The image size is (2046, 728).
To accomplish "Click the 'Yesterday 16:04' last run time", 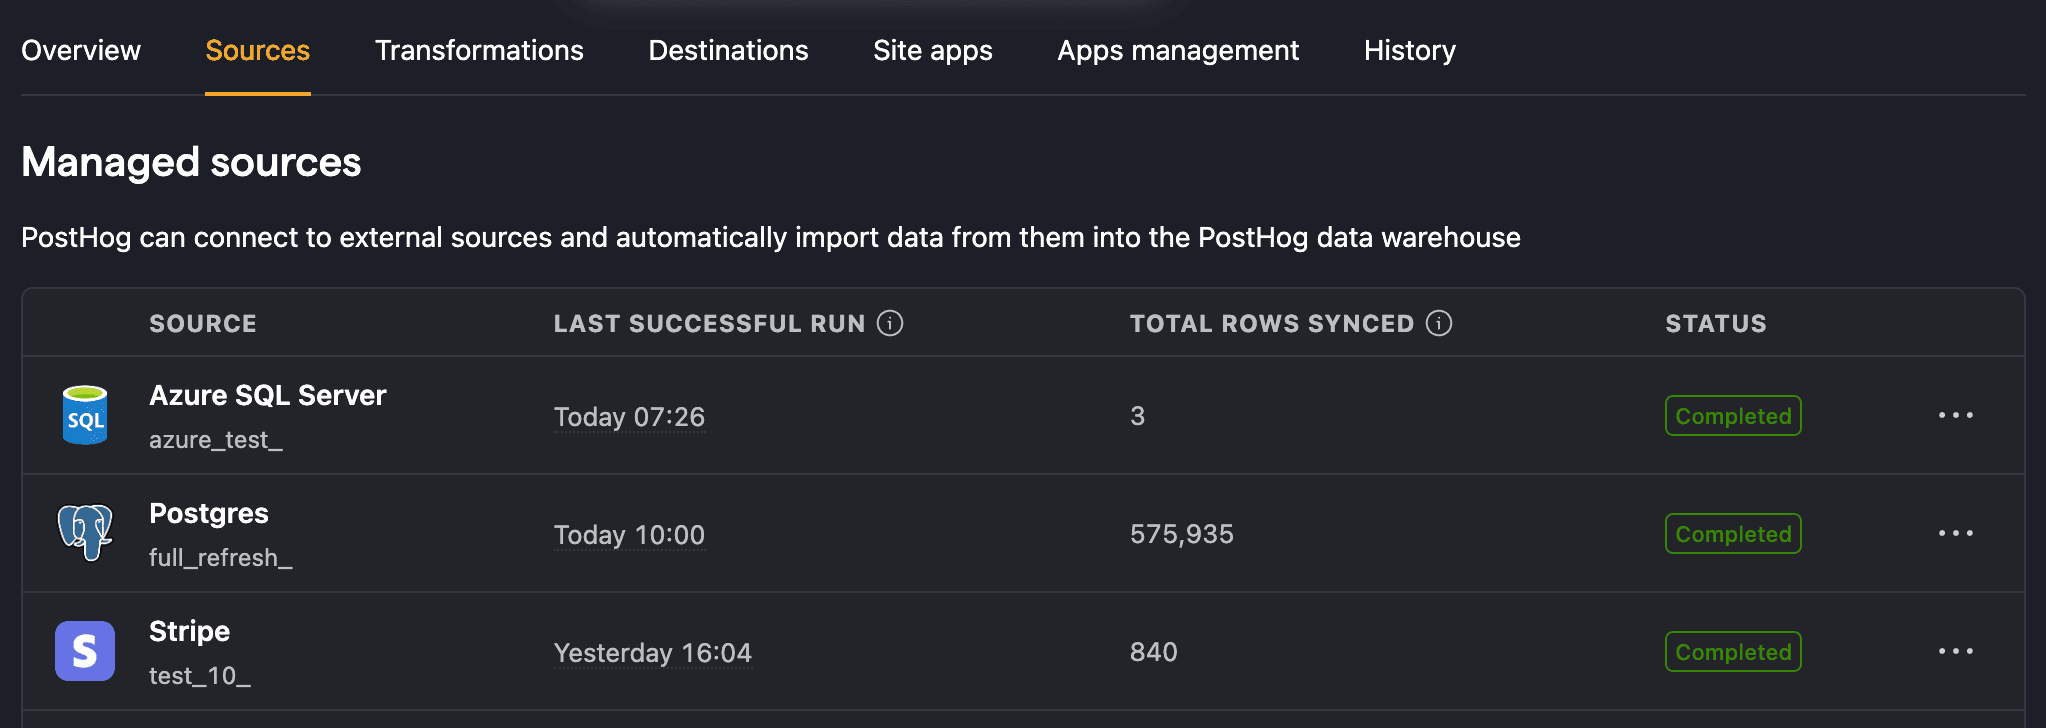I will click(x=653, y=653).
